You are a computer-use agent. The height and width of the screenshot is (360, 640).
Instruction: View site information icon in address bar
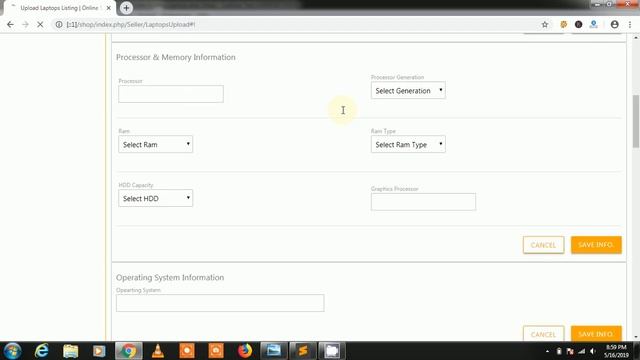[59, 24]
